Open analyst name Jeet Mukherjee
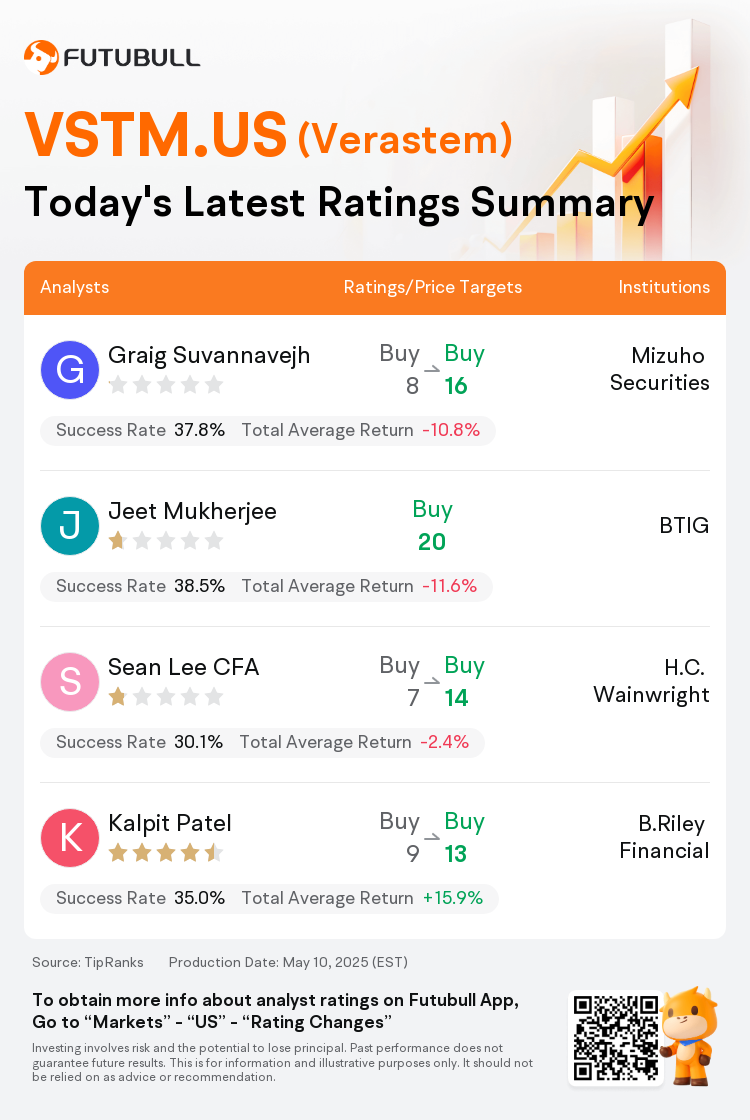The height and width of the screenshot is (1120, 750). point(192,511)
